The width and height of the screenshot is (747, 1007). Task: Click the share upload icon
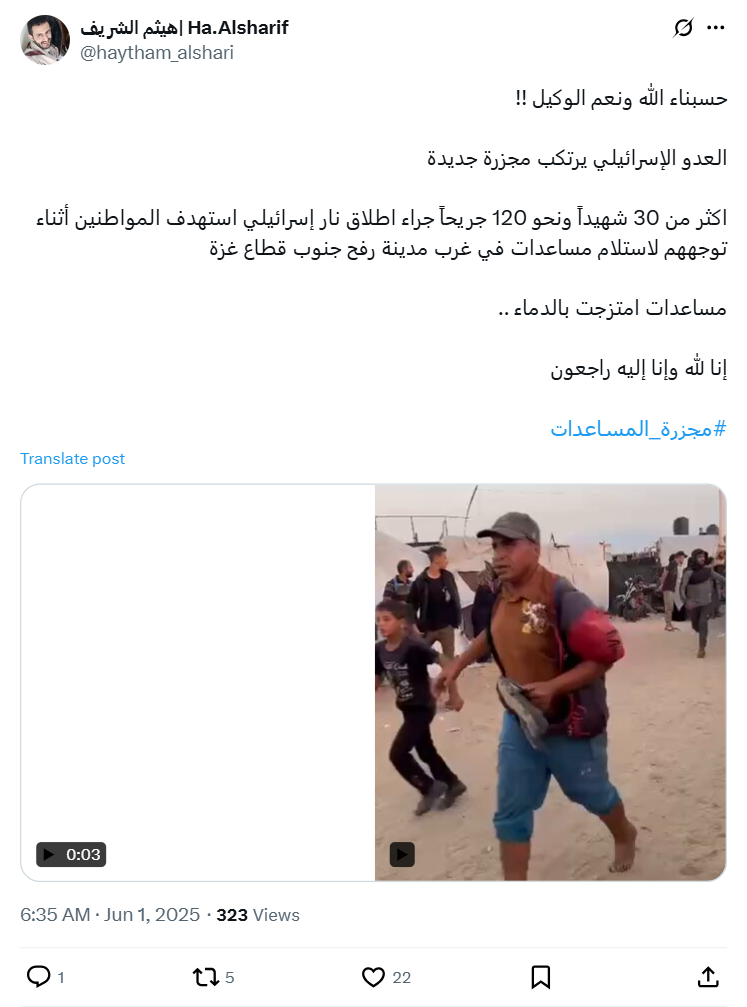pyautogui.click(x=708, y=977)
